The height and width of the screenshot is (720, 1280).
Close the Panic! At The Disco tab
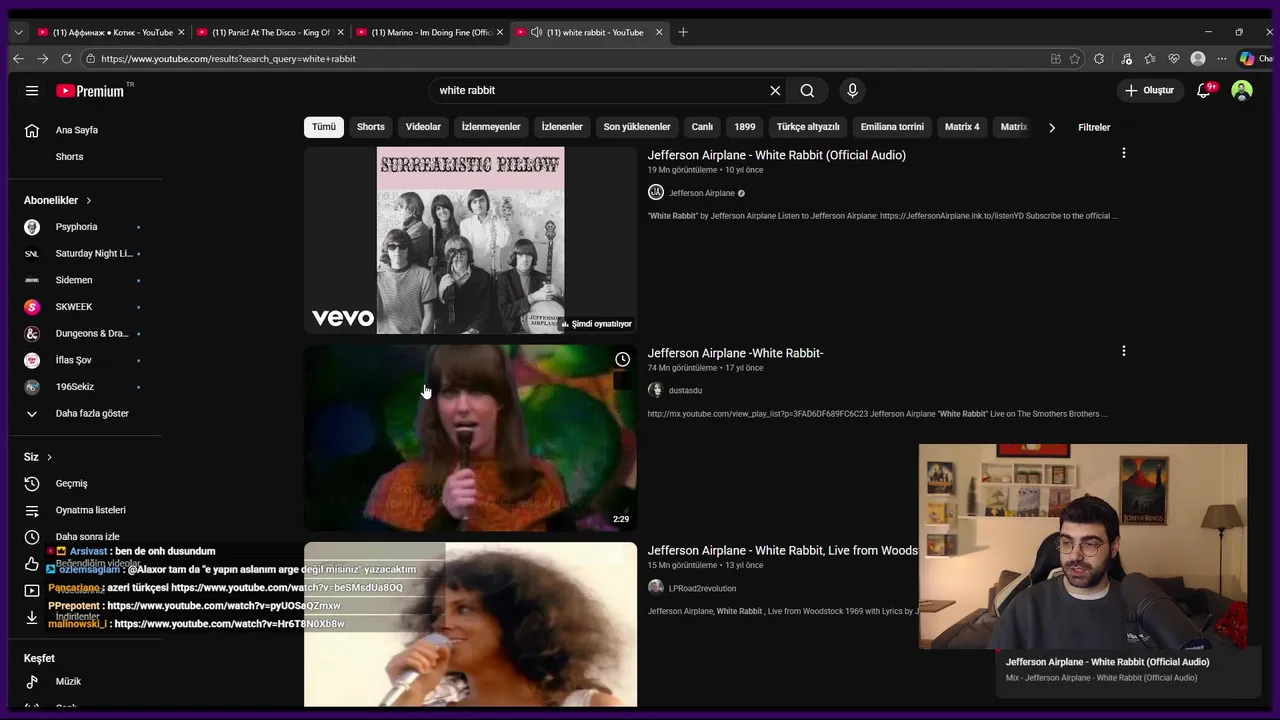click(340, 32)
